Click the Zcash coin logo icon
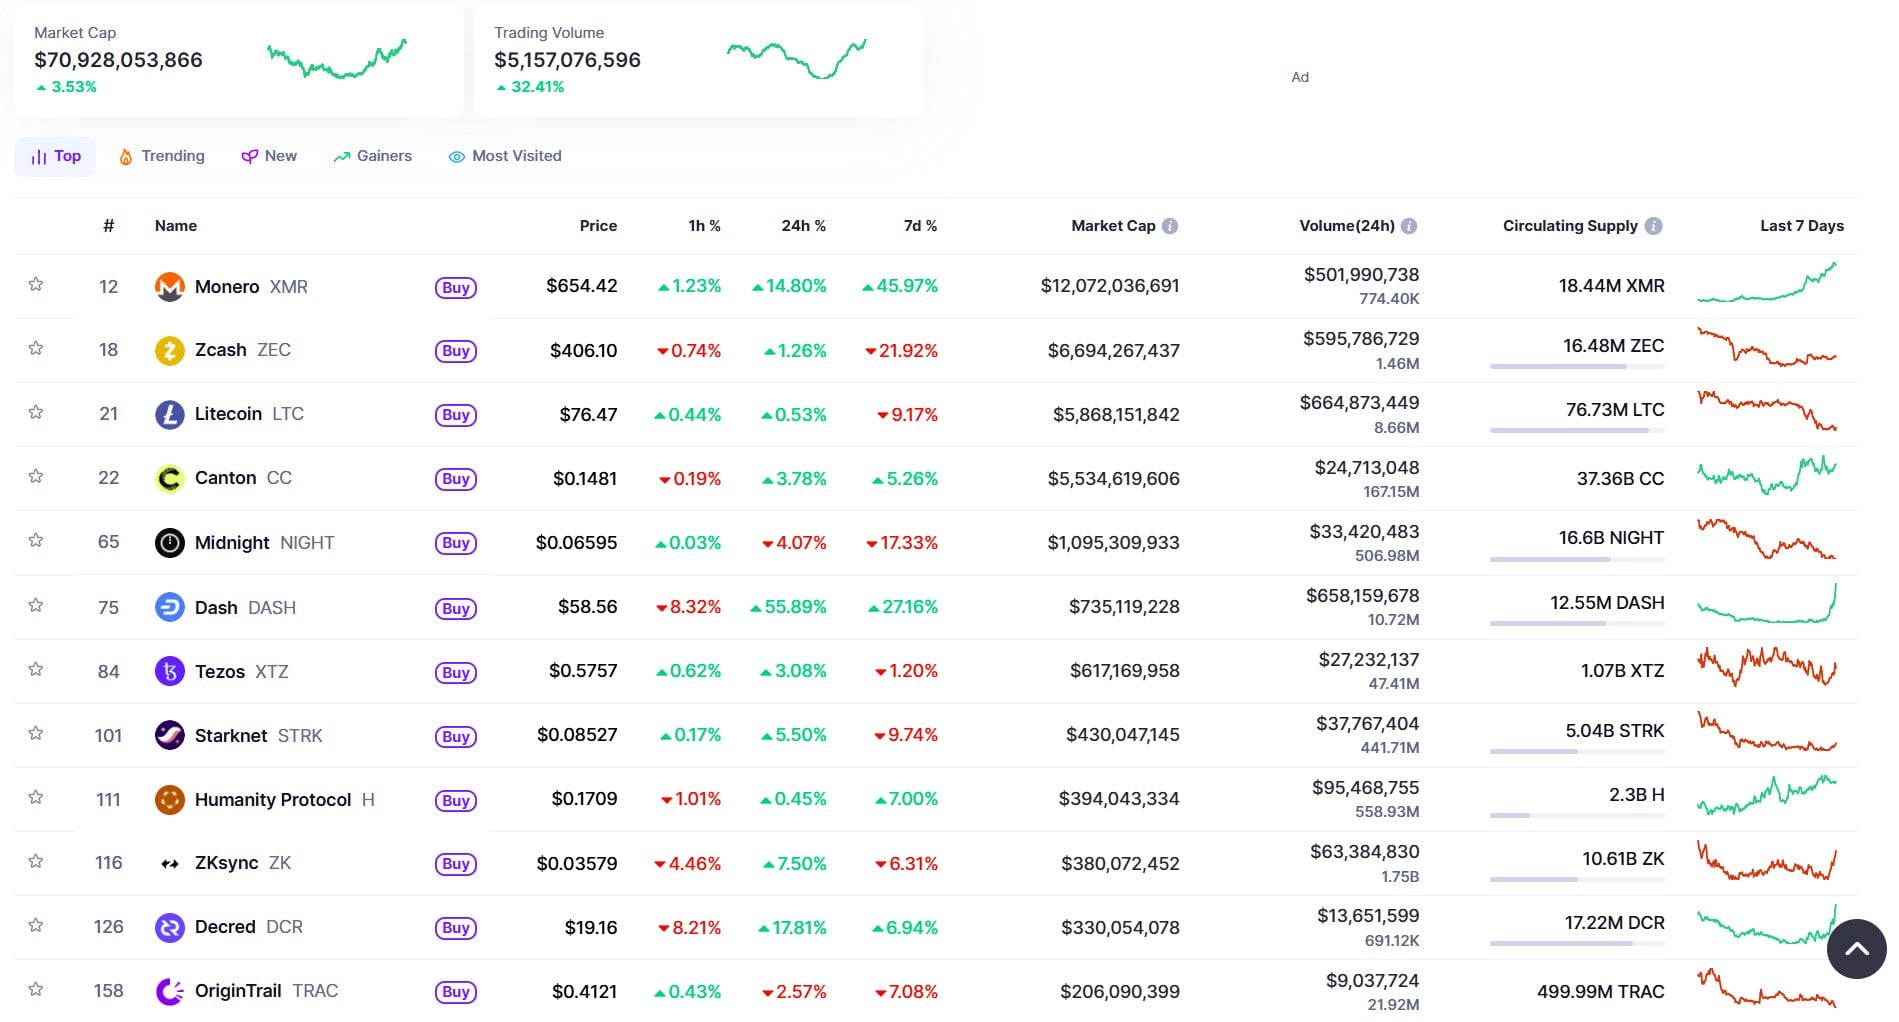This screenshot has width=1899, height=1022. click(169, 350)
